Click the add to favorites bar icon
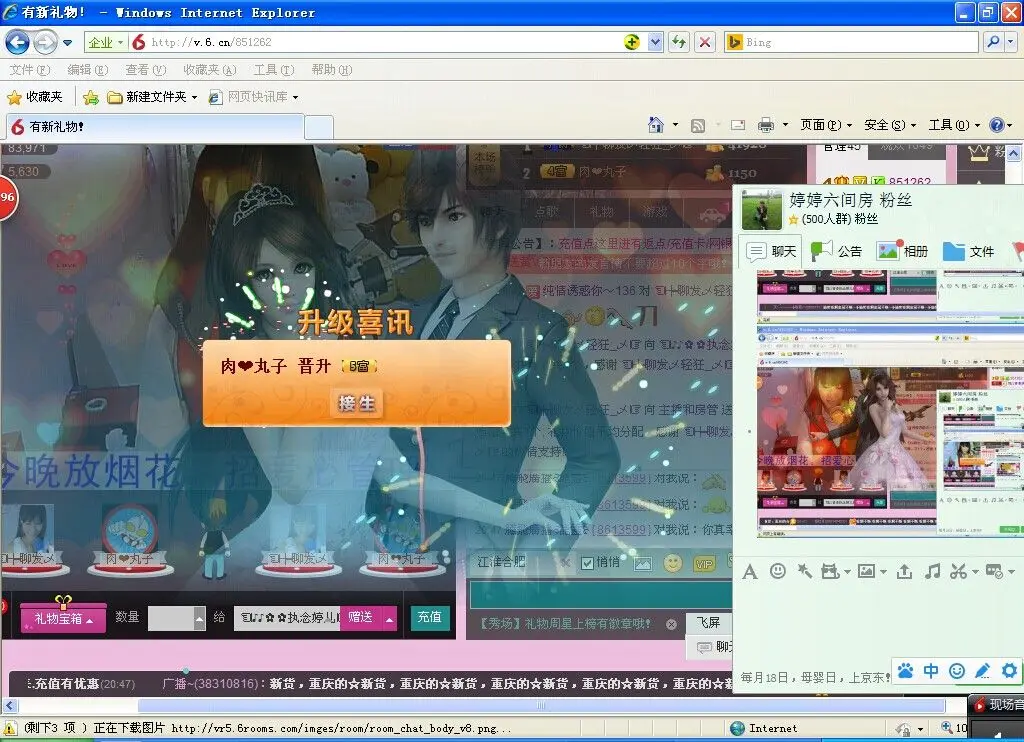Image resolution: width=1024 pixels, height=742 pixels. click(x=91, y=97)
